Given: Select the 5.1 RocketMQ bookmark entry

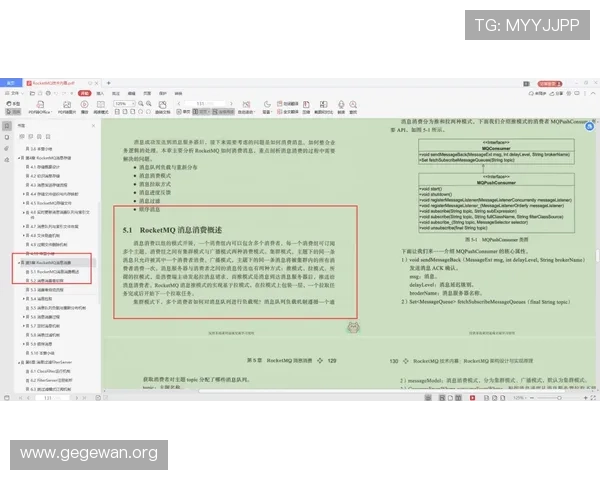Looking at the screenshot, I should (52, 272).
